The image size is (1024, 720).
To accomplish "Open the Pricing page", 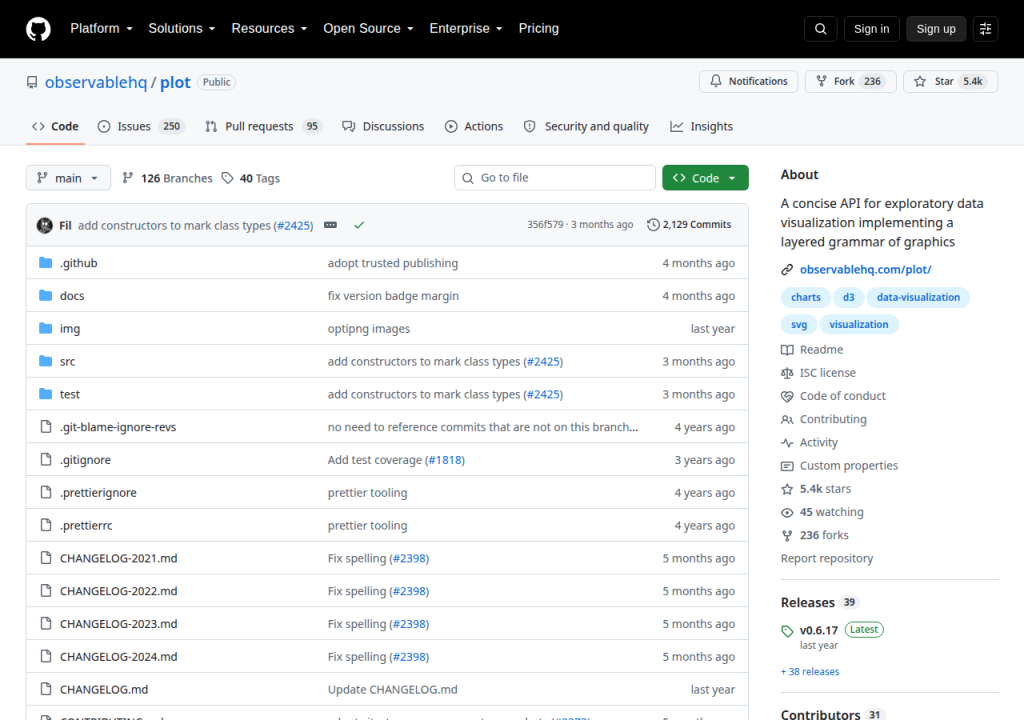I will click(x=539, y=29).
